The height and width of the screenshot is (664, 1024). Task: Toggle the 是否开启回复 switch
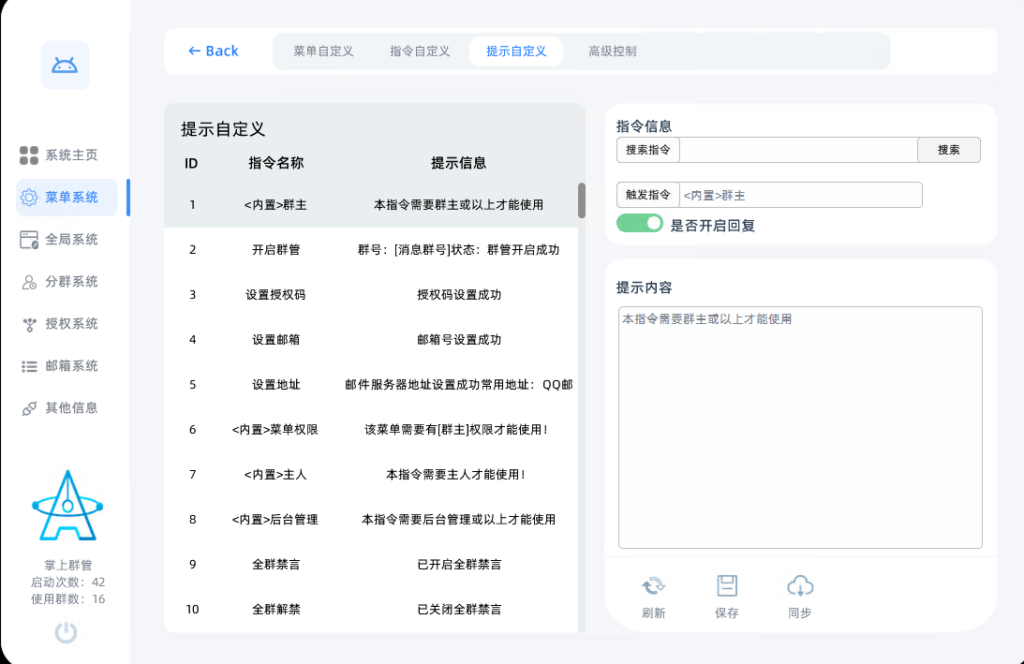[x=640, y=223]
